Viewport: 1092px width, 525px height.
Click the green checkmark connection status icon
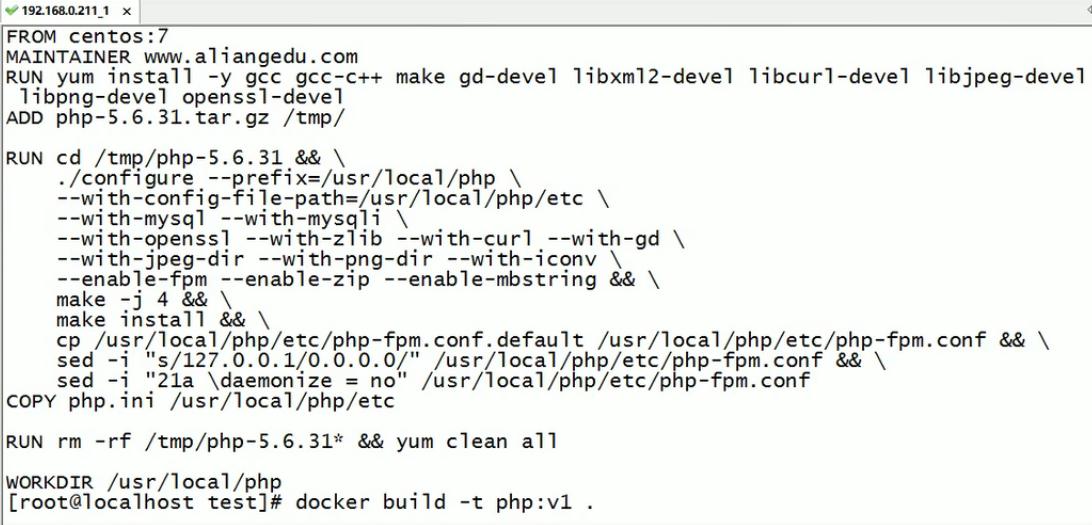(12, 11)
